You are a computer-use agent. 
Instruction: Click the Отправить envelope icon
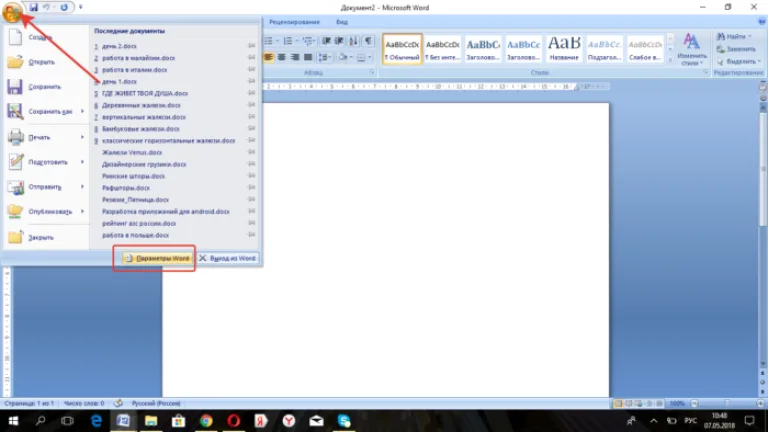click(x=15, y=187)
